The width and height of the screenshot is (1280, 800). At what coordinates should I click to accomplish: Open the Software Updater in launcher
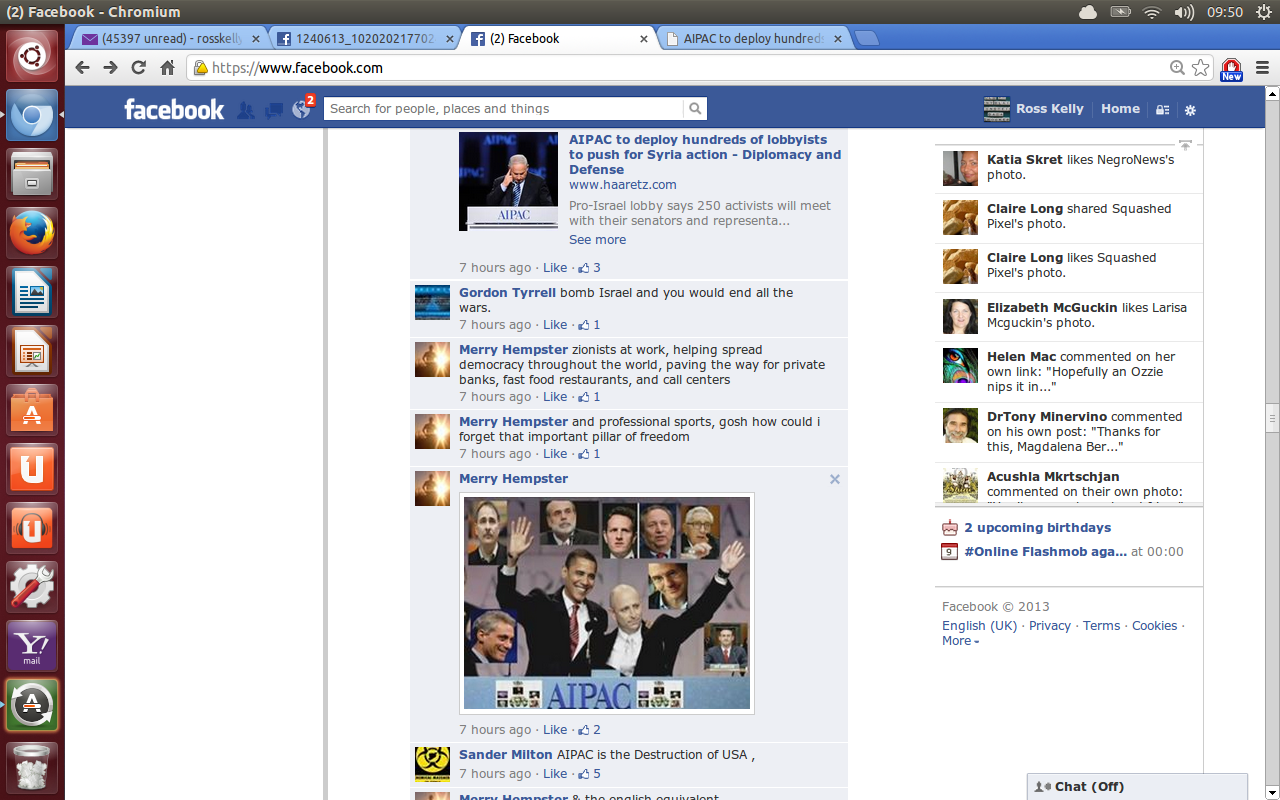pos(32,705)
